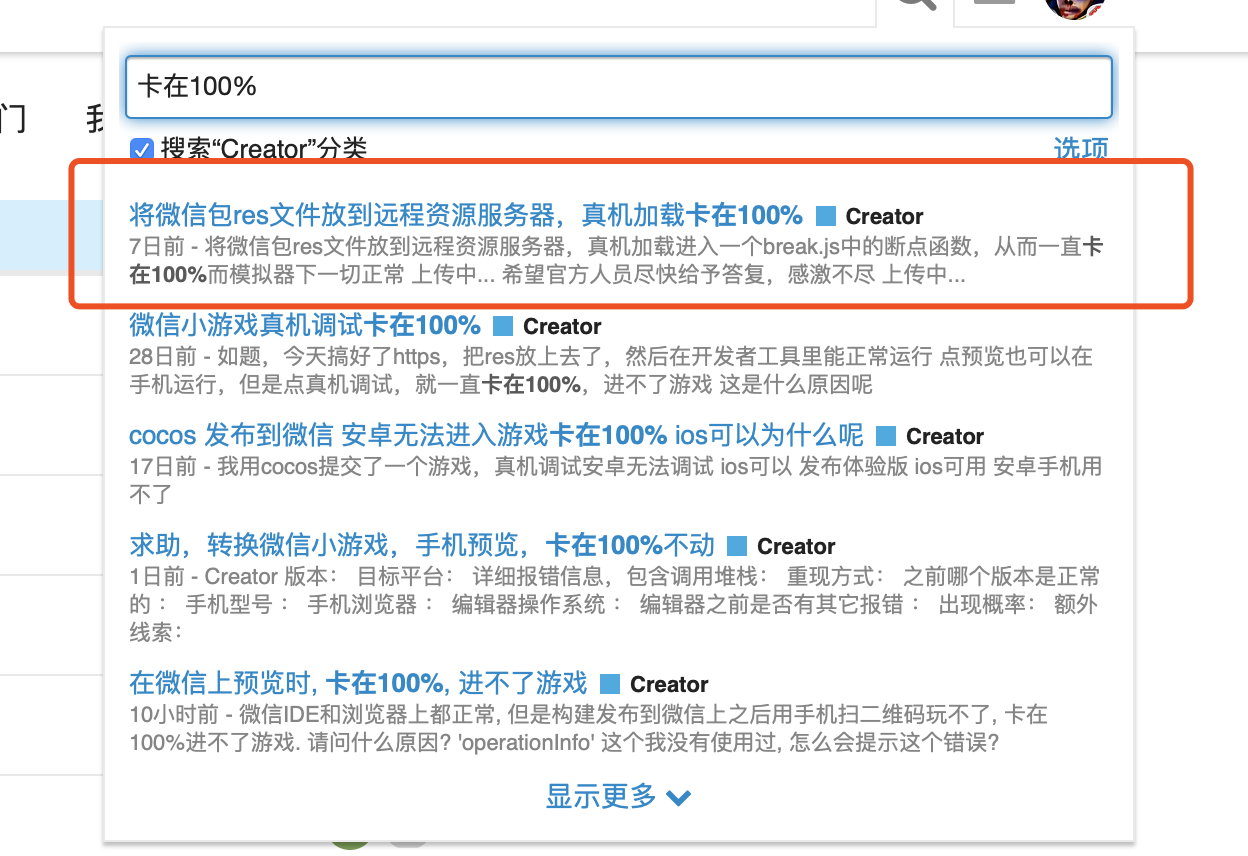This screenshot has width=1248, height=856.
Task: Click snippet text starting 10小时前 - 微信IDE
Action: point(588,729)
